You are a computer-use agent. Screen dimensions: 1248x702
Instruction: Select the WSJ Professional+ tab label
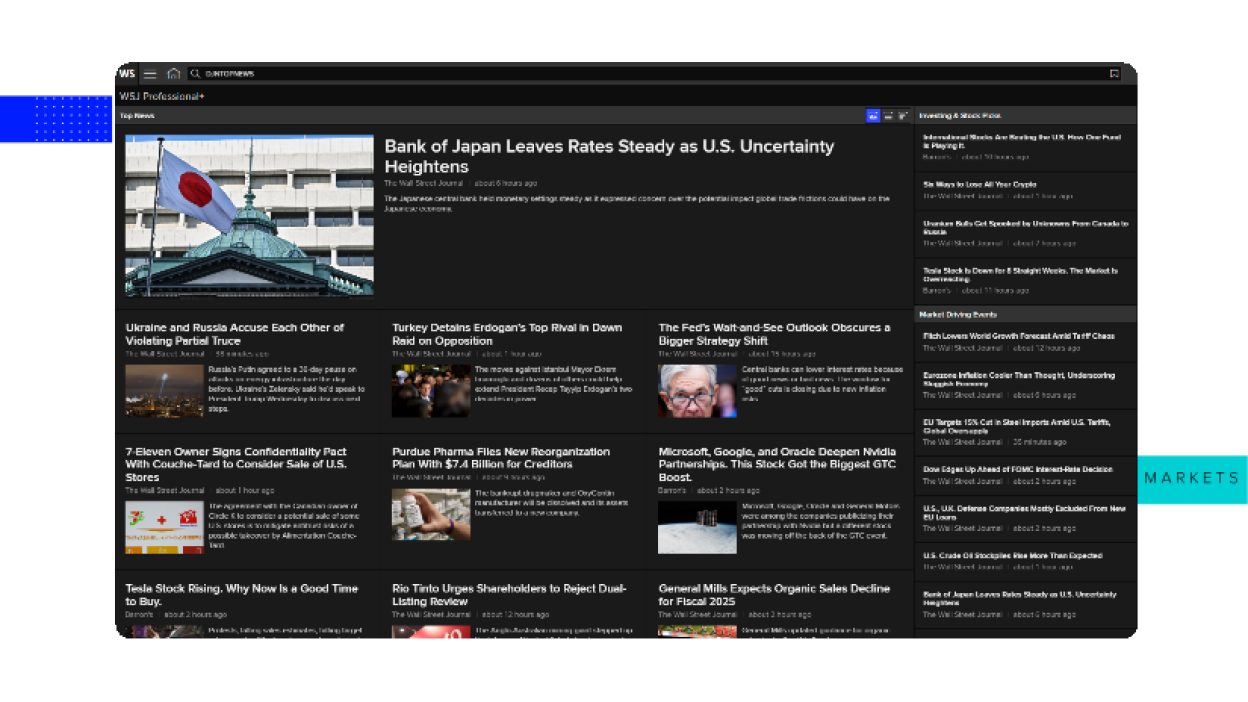coord(162,97)
